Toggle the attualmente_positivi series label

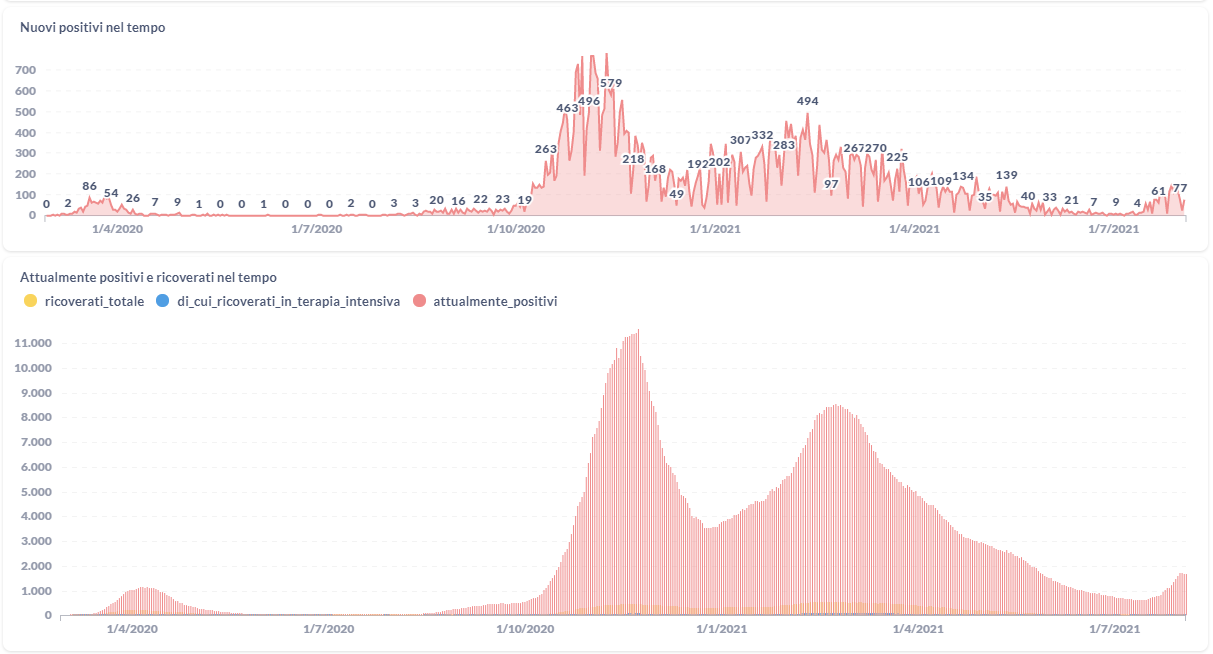tap(495, 300)
